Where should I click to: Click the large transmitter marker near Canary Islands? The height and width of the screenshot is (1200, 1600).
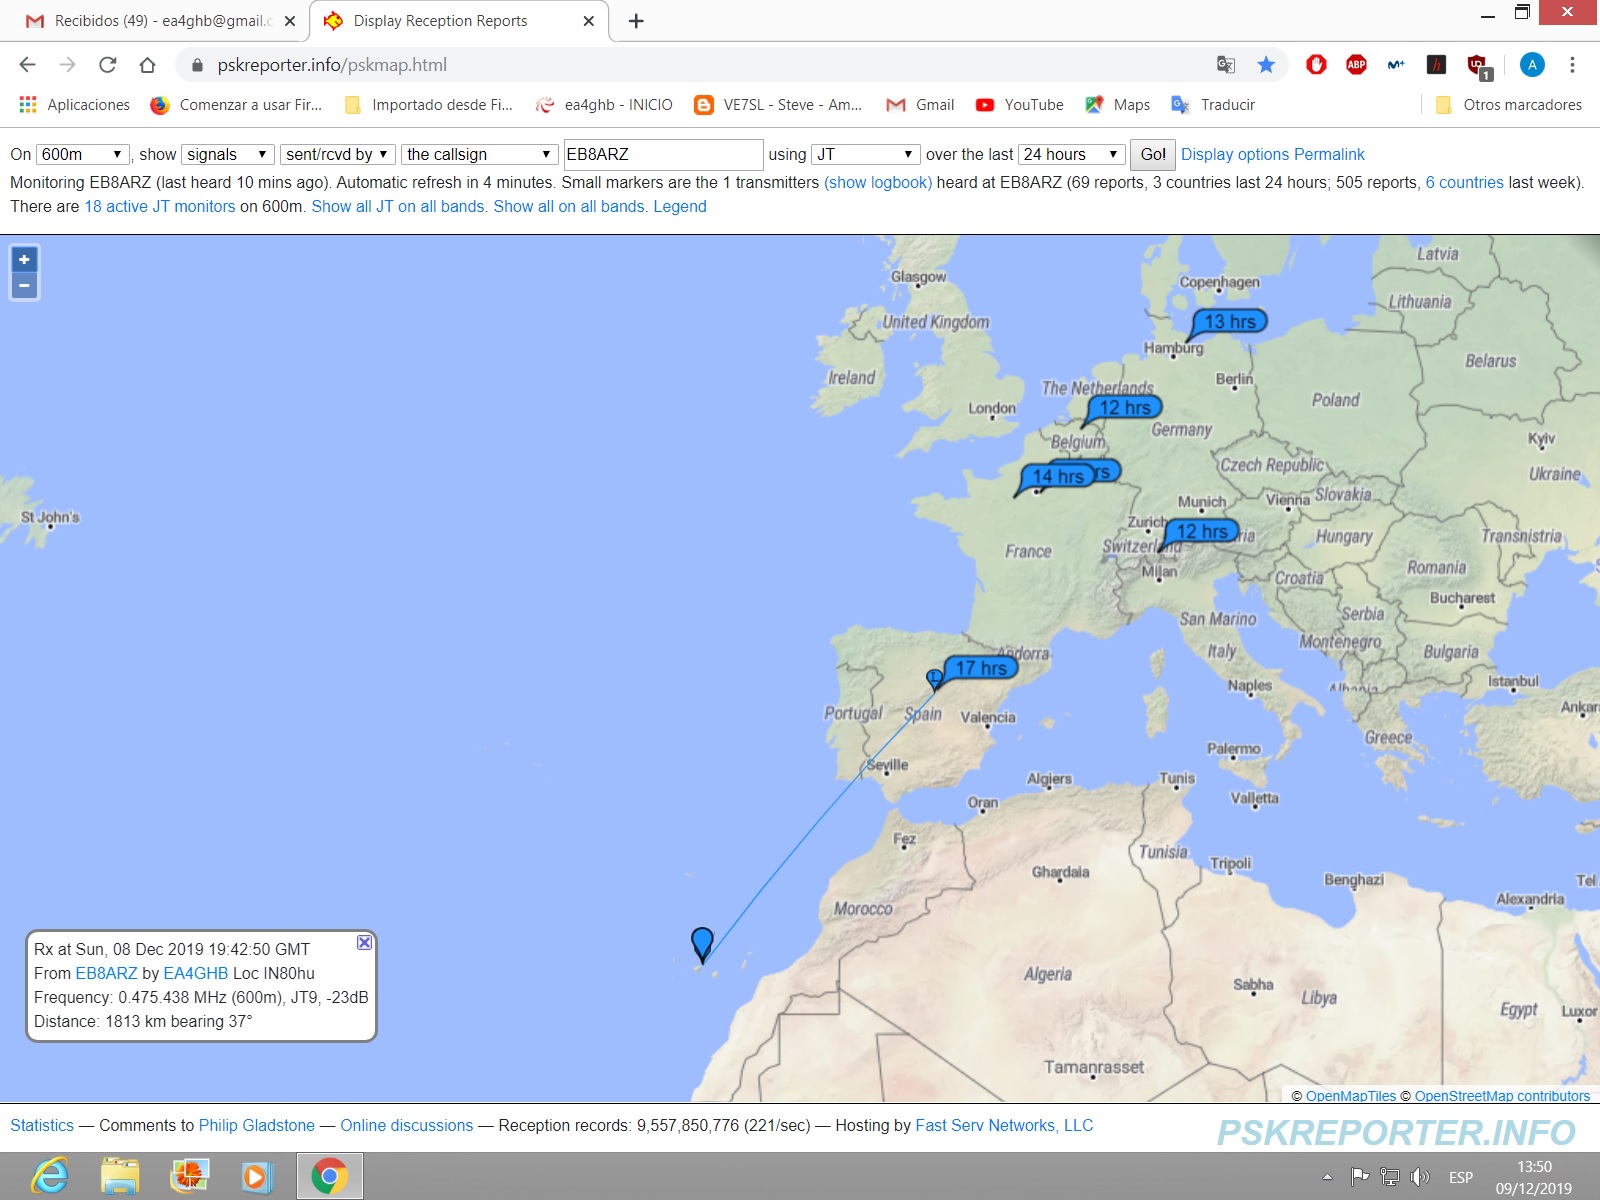(x=702, y=945)
